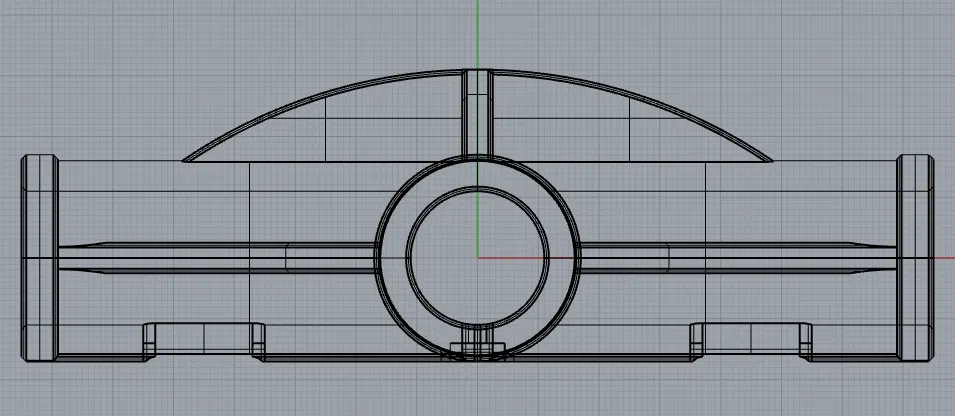Select the right end cap of the model

pyautogui.click(x=915, y=258)
